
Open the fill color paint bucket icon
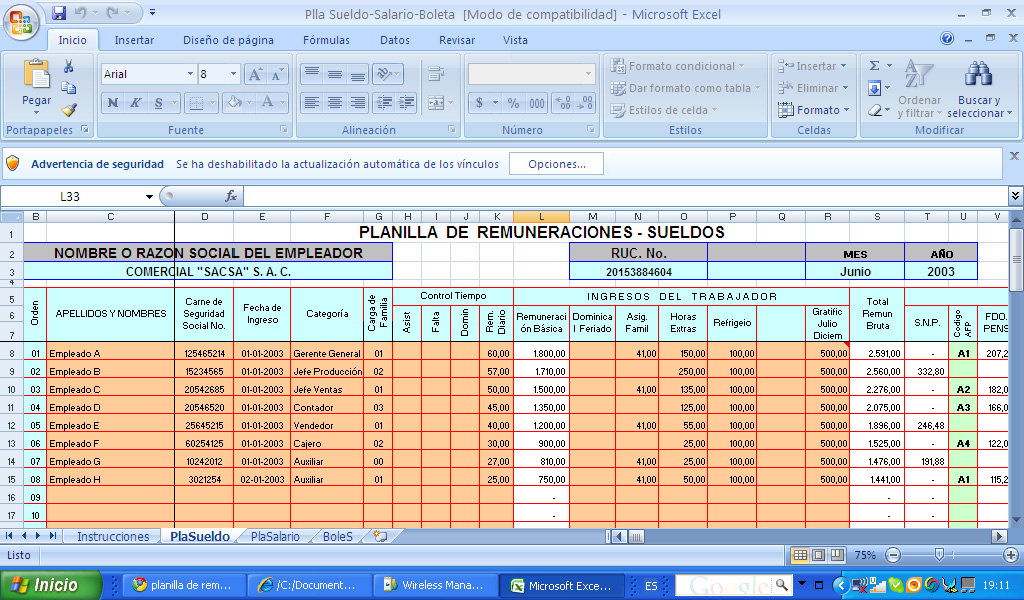point(232,102)
